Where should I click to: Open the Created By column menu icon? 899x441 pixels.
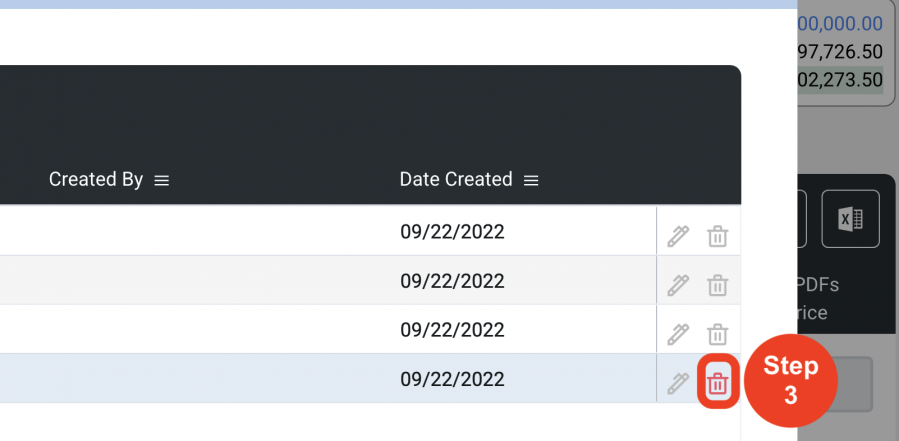tap(162, 181)
